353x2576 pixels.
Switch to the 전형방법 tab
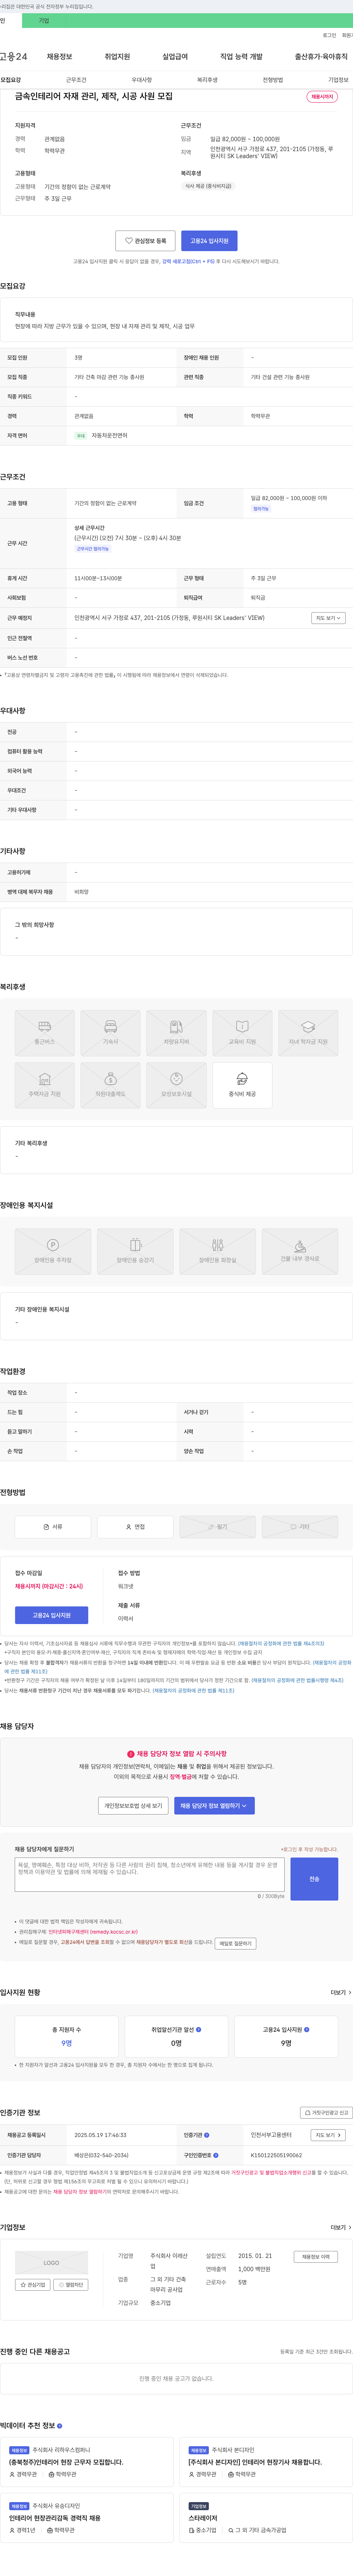click(x=273, y=80)
